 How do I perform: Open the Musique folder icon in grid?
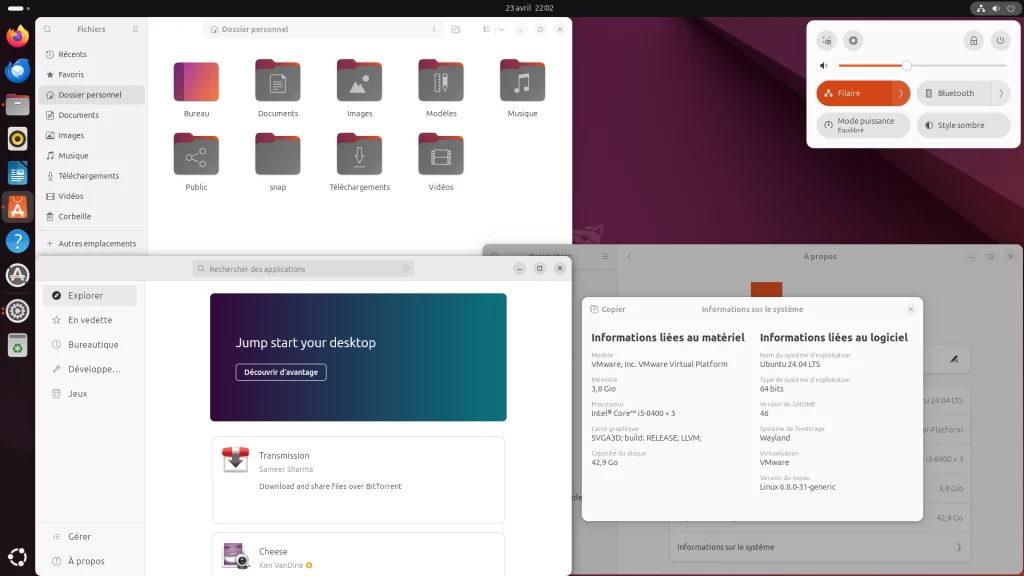(x=522, y=82)
